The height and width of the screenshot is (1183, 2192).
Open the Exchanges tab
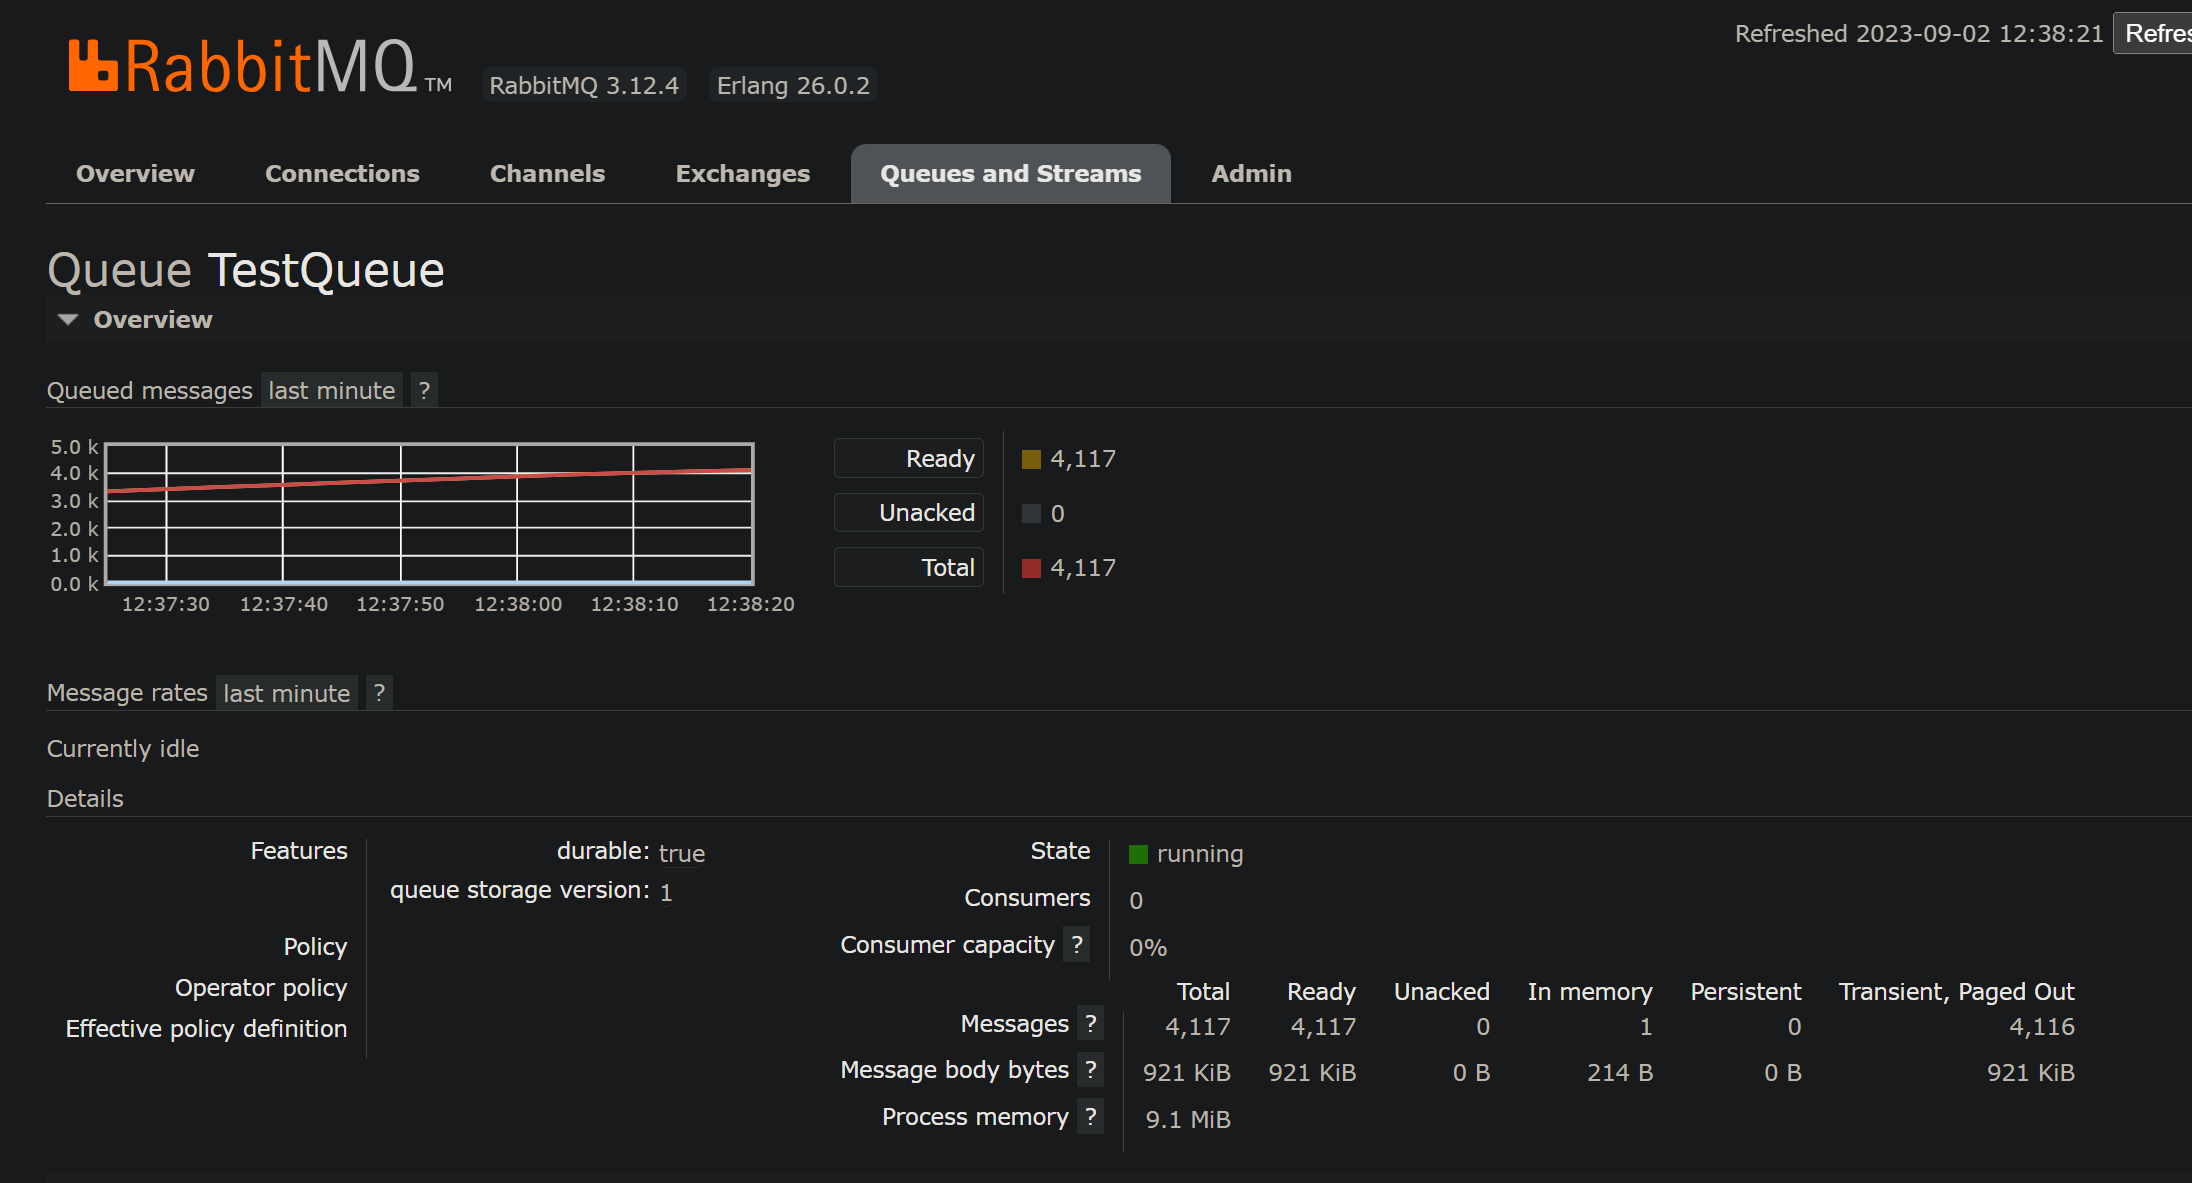tap(742, 174)
